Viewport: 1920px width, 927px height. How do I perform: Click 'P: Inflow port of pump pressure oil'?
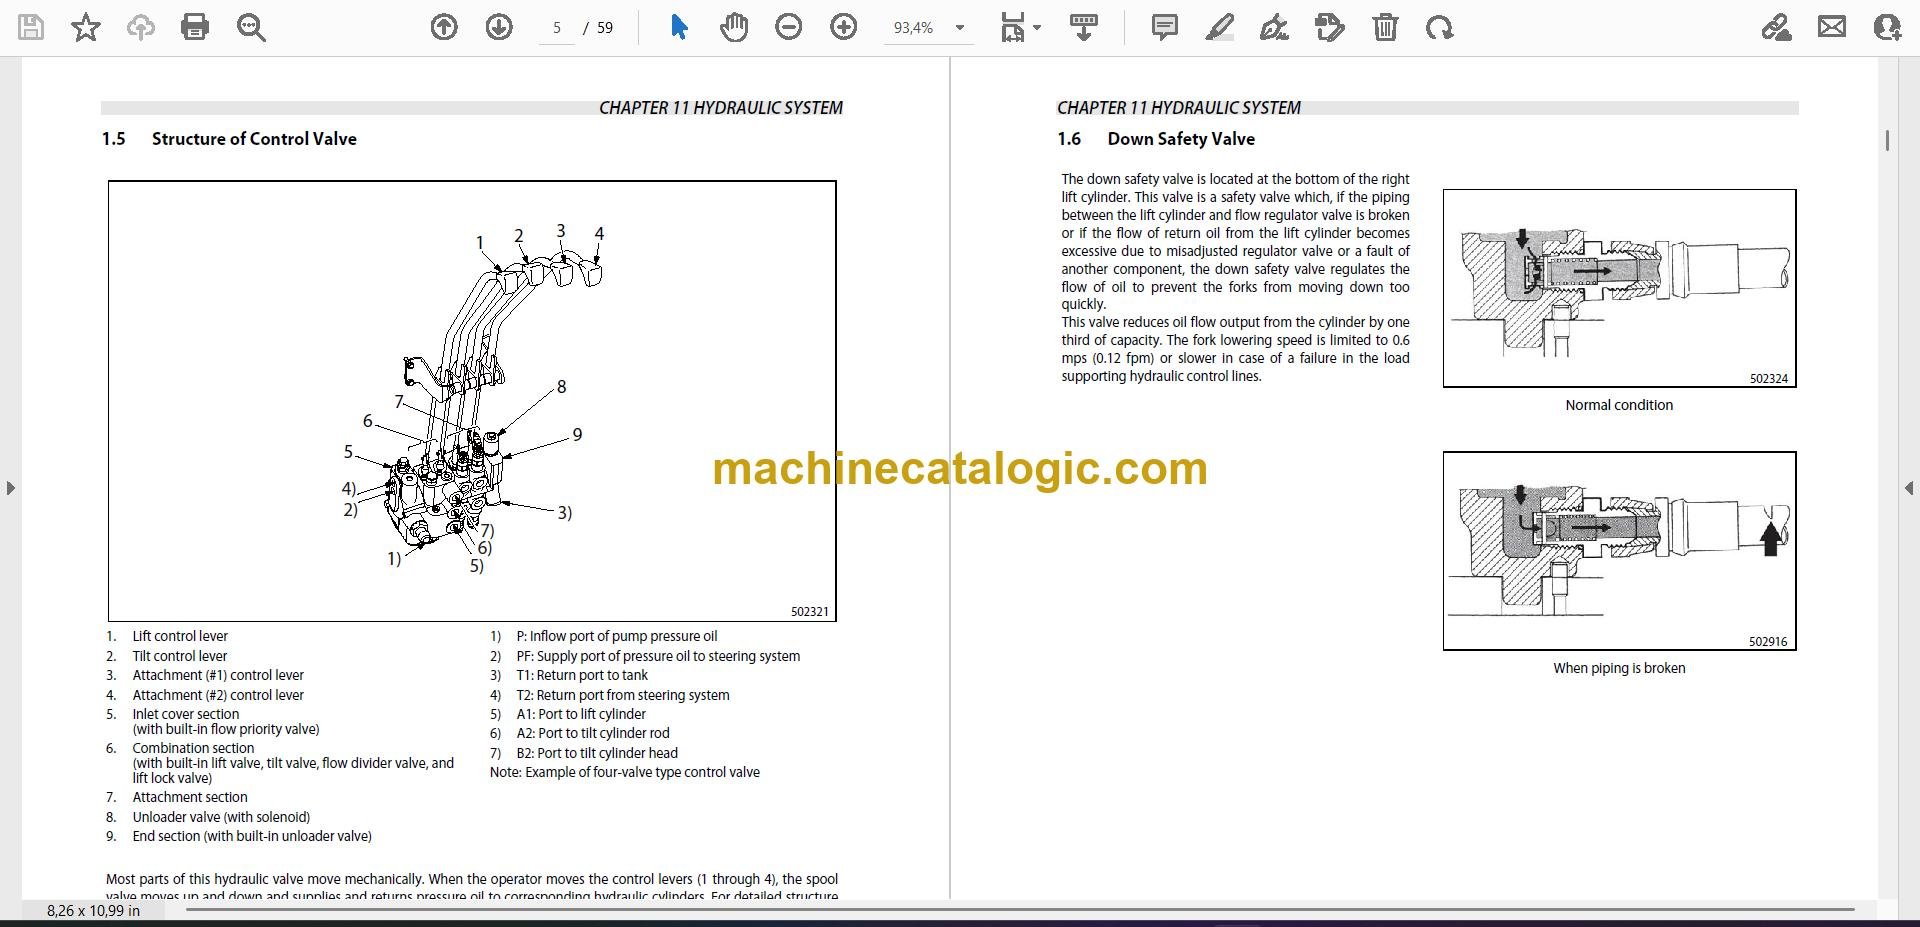pyautogui.click(x=616, y=636)
